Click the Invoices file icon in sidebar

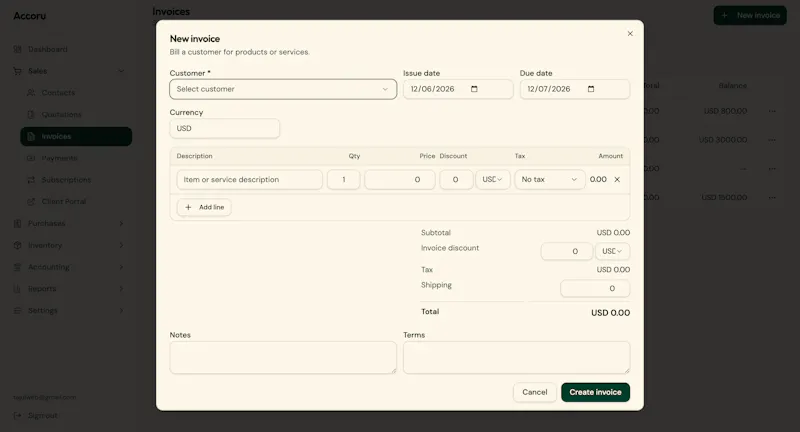[x=31, y=137]
